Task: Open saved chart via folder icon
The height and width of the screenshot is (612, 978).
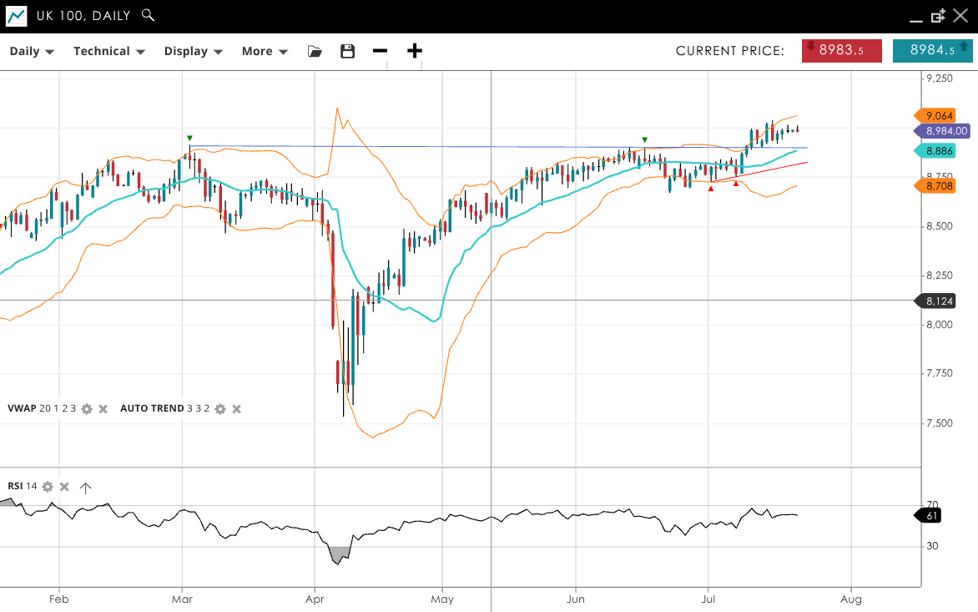Action: 315,51
